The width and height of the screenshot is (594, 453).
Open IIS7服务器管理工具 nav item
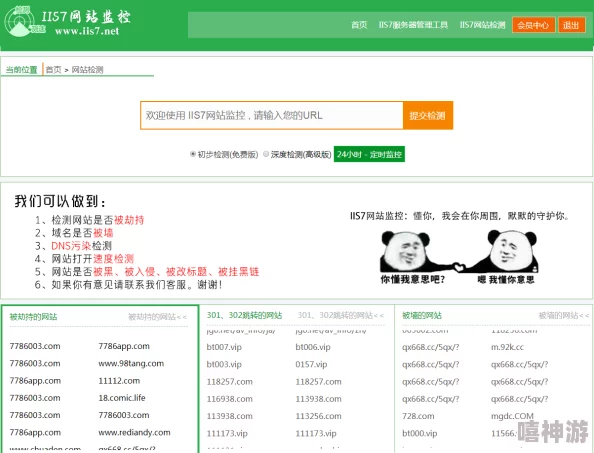pyautogui.click(x=413, y=25)
